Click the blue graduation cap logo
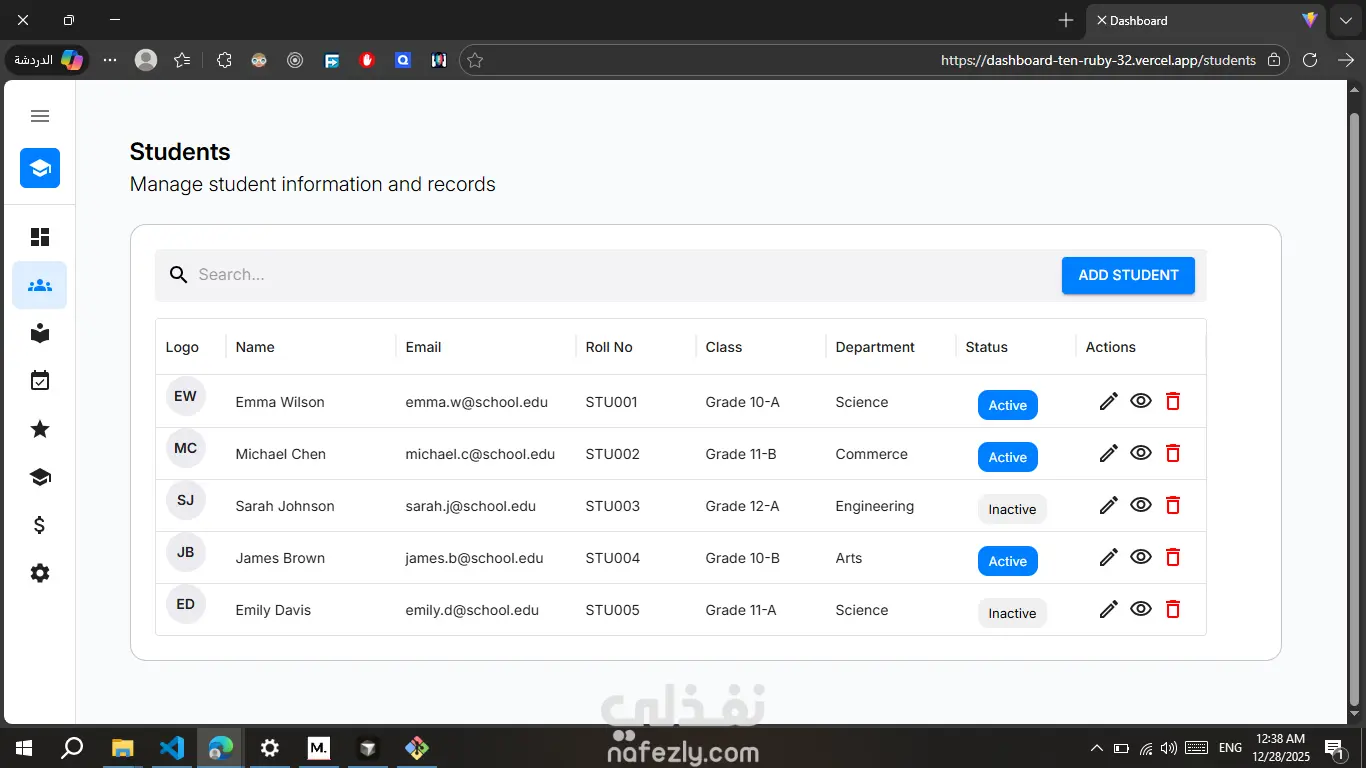This screenshot has width=1366, height=768. click(x=40, y=168)
